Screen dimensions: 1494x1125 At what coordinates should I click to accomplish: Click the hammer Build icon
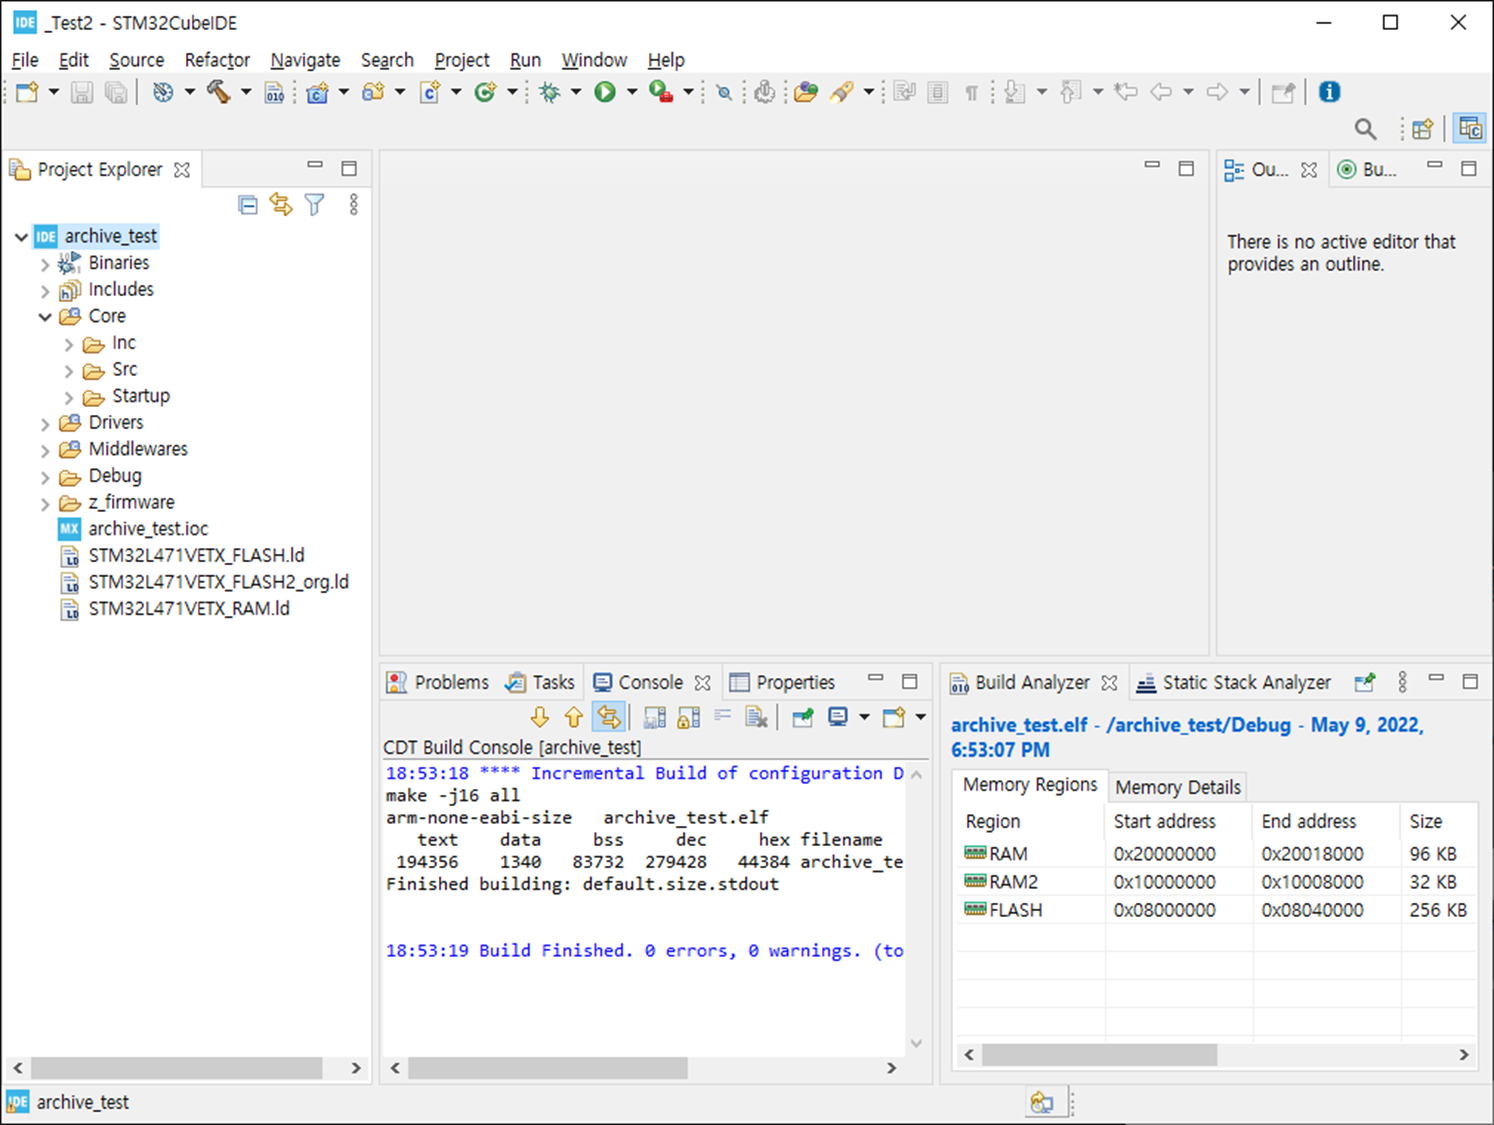pos(218,92)
